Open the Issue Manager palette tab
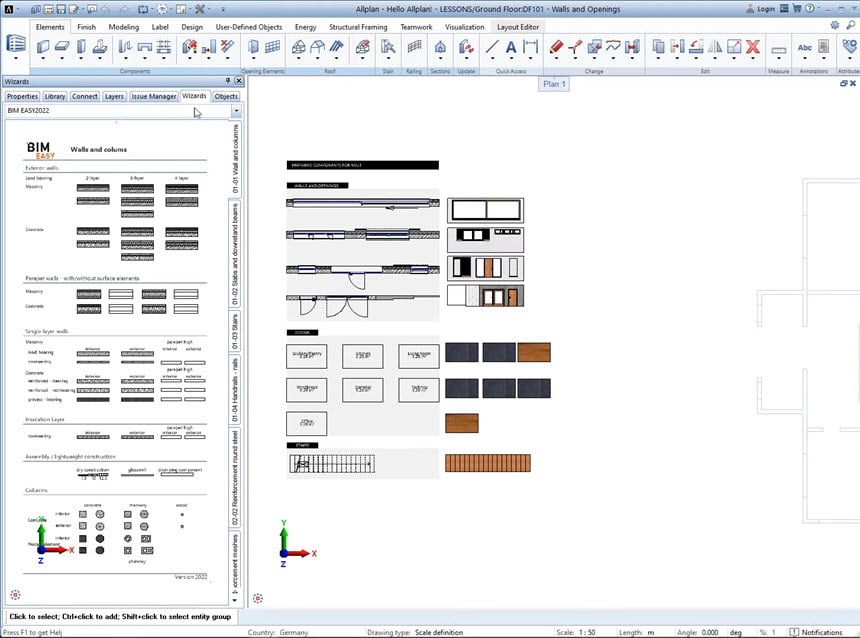Viewport: 860px width, 638px height. coord(154,96)
